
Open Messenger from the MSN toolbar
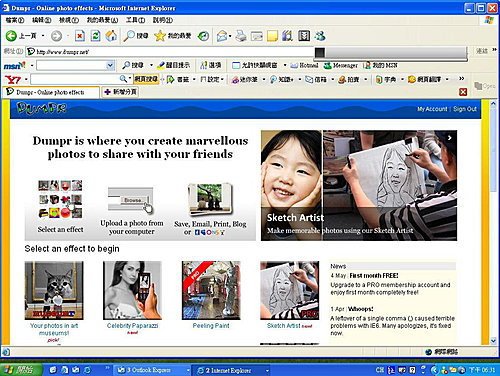tap(341, 65)
